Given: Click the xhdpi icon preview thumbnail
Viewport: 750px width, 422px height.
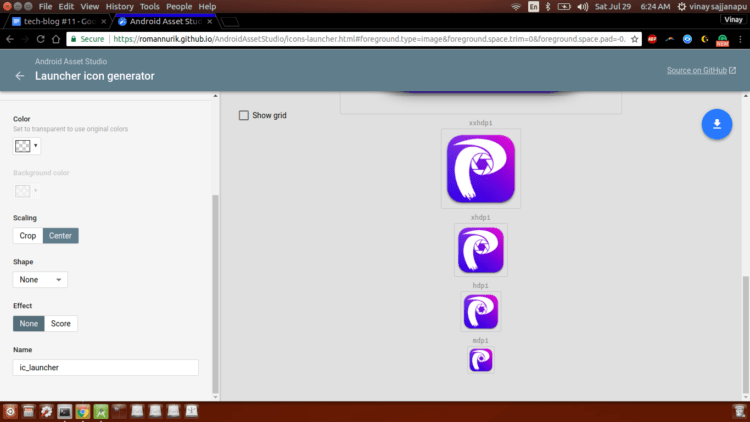Looking at the screenshot, I should [x=481, y=250].
